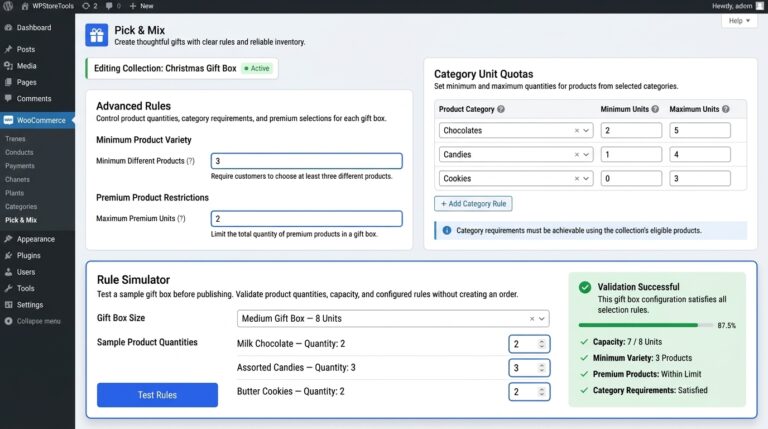
Task: Click the info icon in category notice
Action: coord(447,230)
